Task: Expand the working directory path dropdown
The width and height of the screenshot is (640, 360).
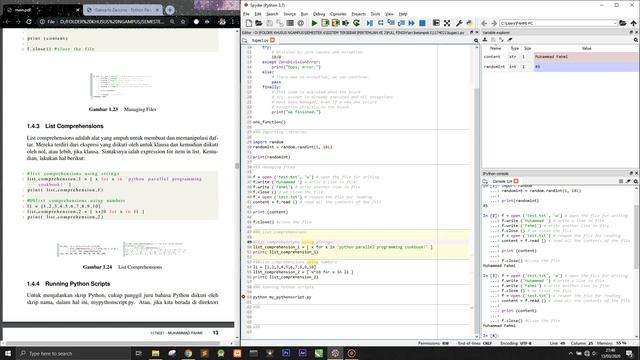Action: pos(615,23)
